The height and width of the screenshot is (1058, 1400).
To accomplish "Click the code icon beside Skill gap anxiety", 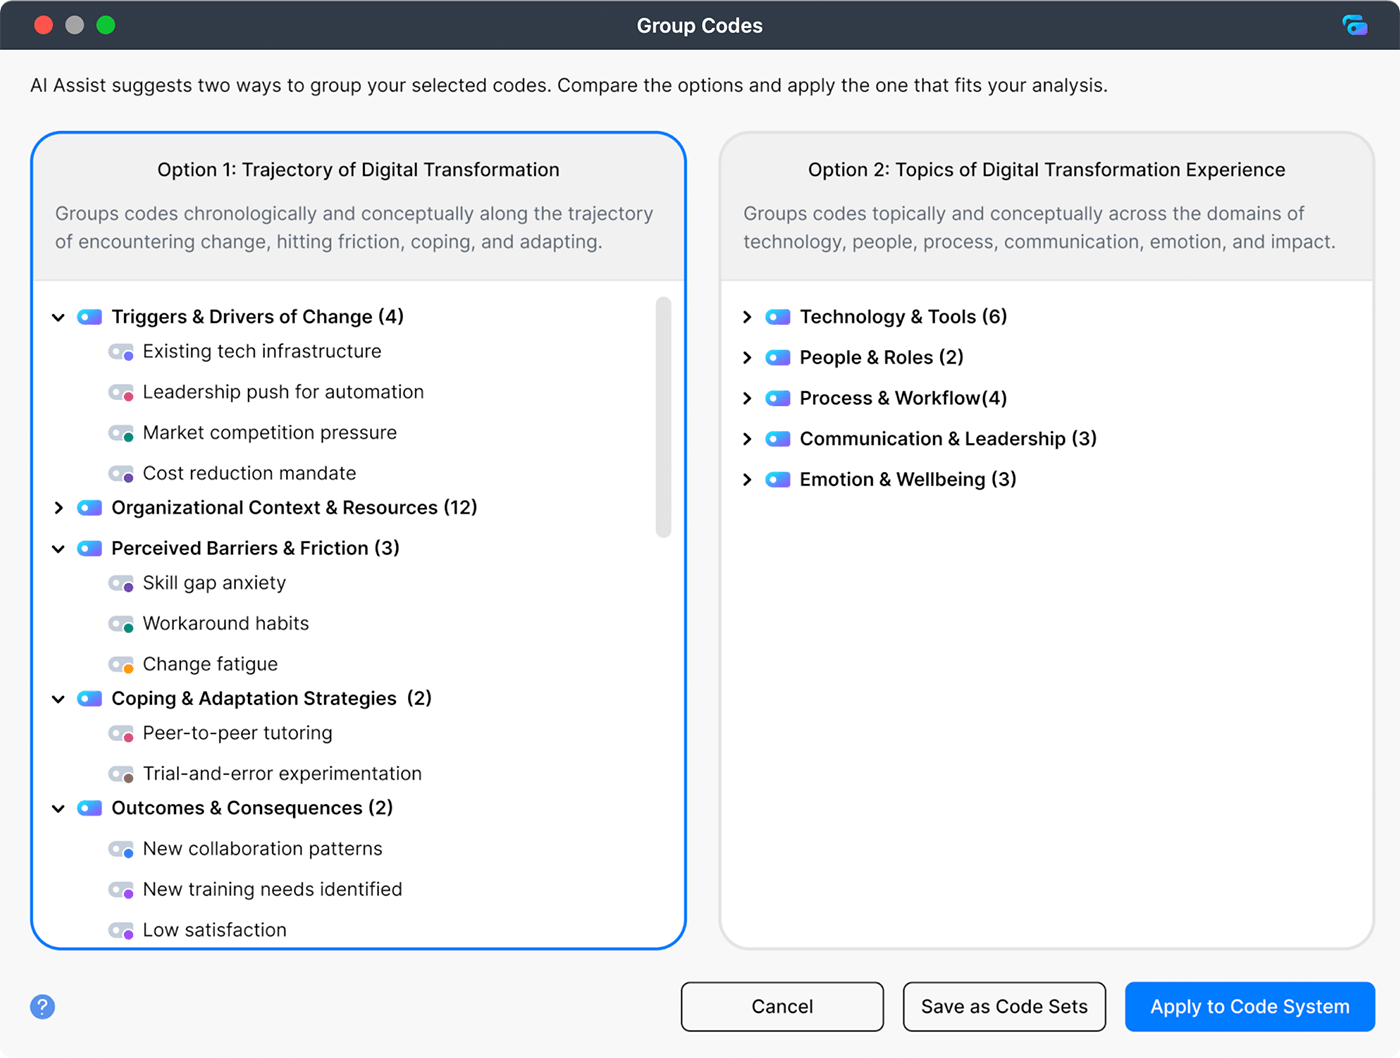I will tap(121, 583).
